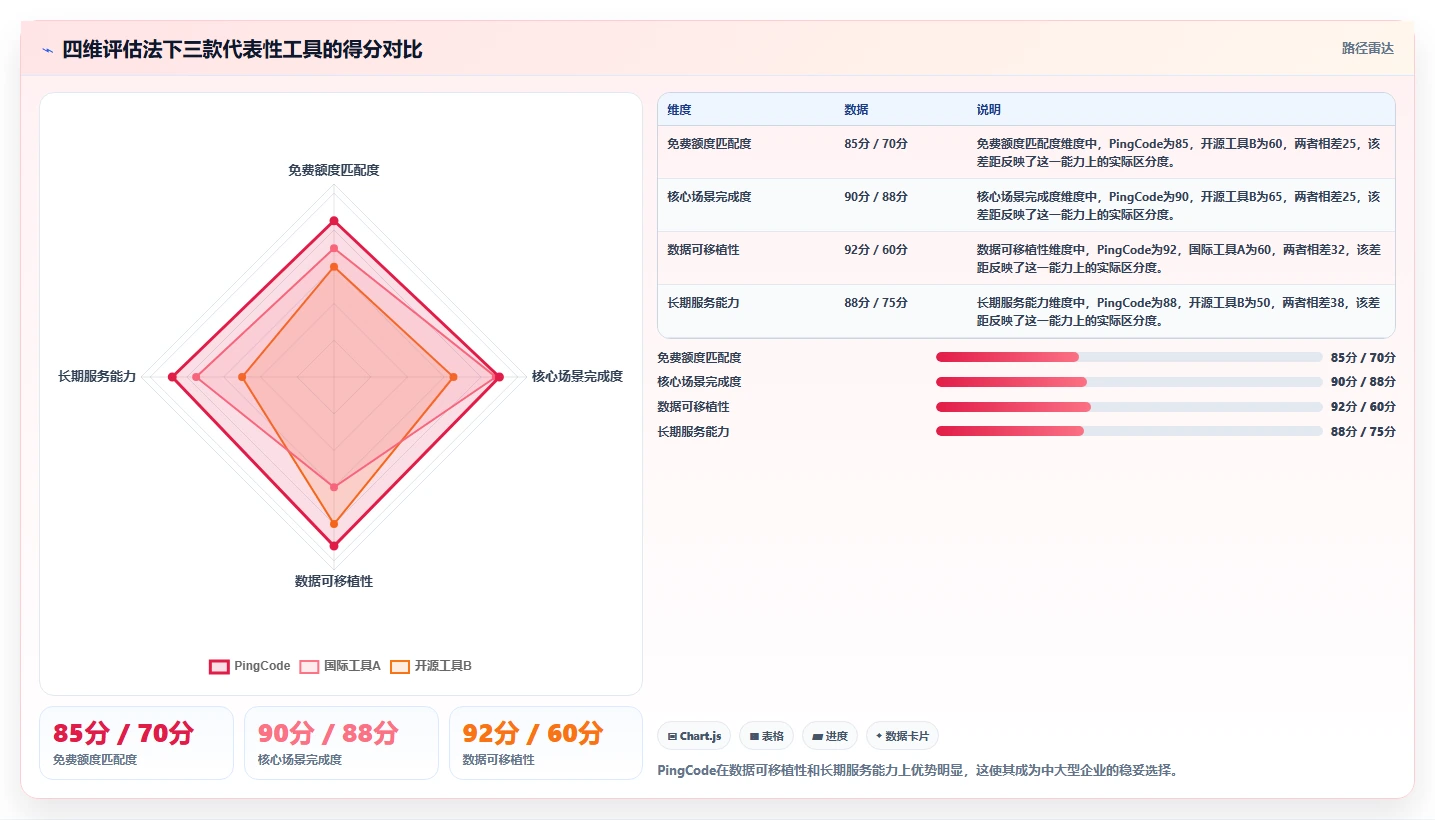Click 88分 / 75分 value beside progress bar
Image resolution: width=1435 pixels, height=820 pixels.
(x=1363, y=431)
